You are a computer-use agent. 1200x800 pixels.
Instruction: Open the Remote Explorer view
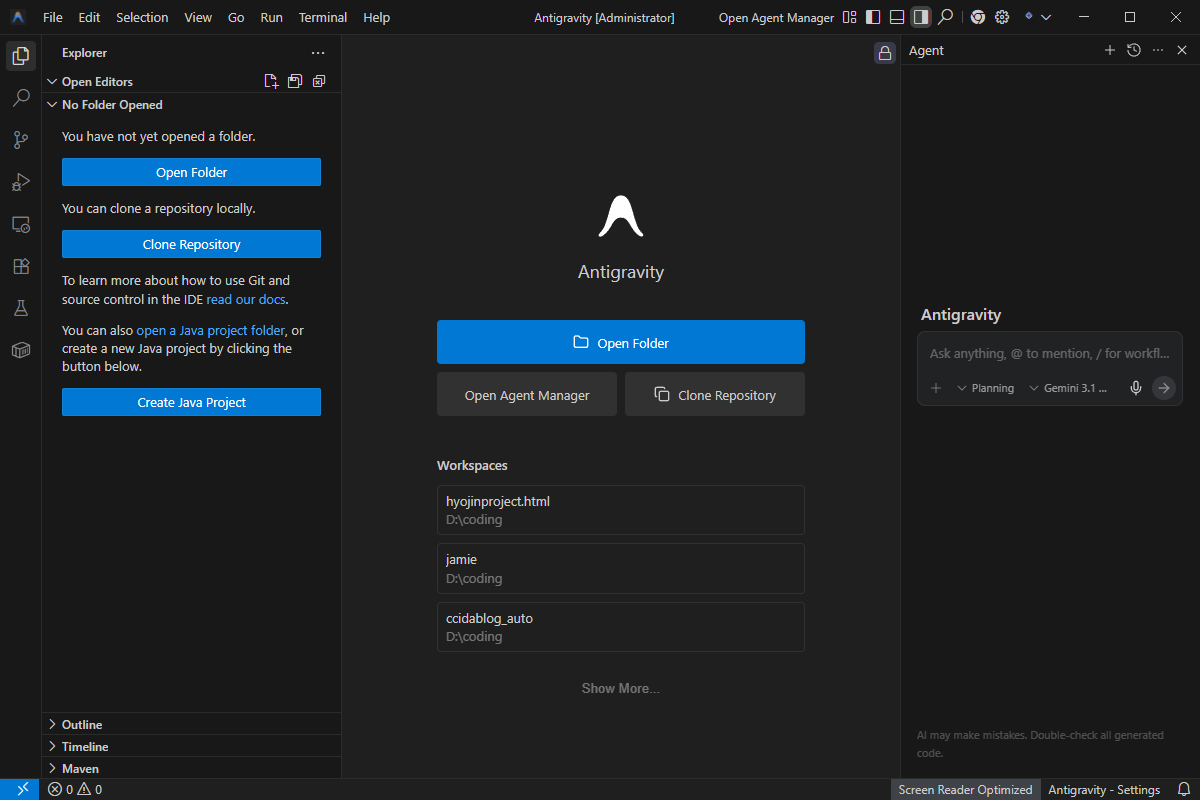[x=20, y=225]
